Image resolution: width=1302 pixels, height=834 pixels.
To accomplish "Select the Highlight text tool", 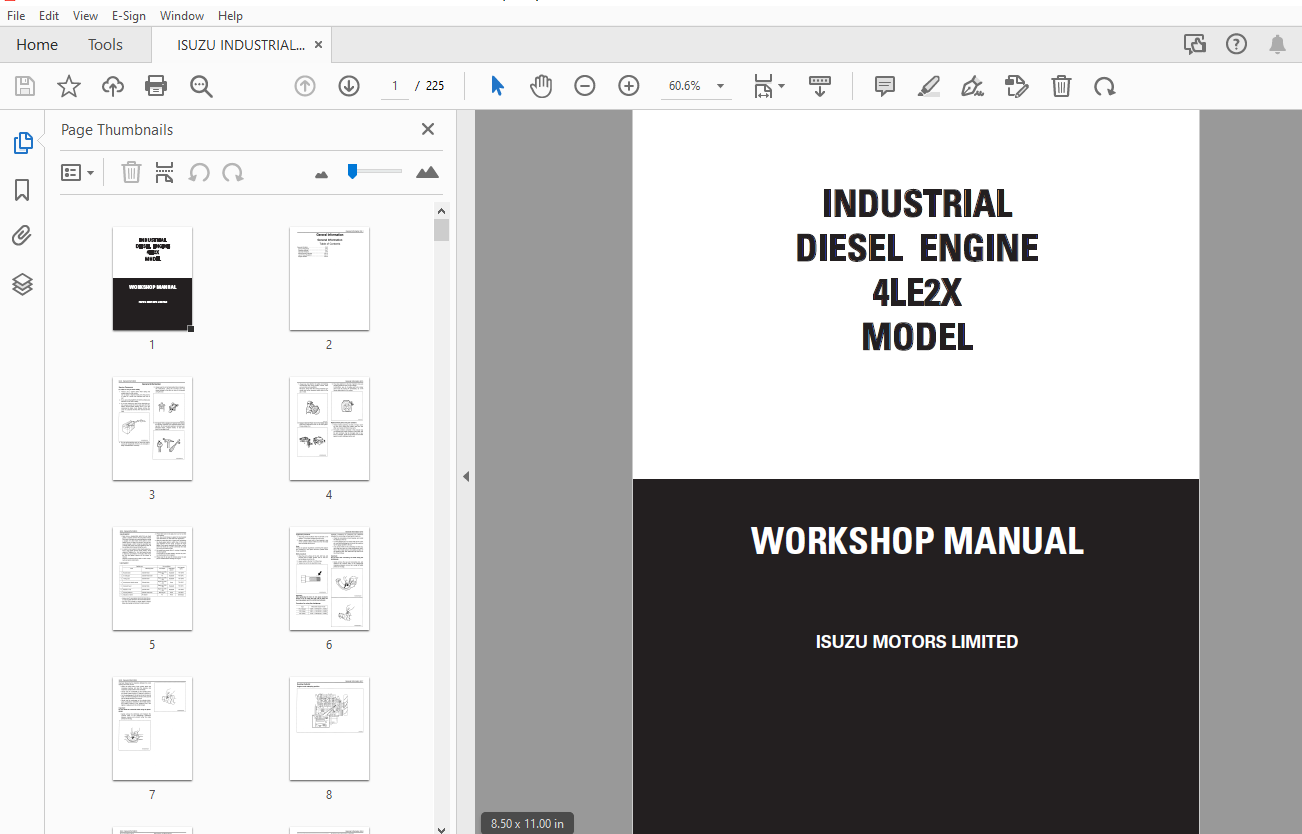I will 929,86.
